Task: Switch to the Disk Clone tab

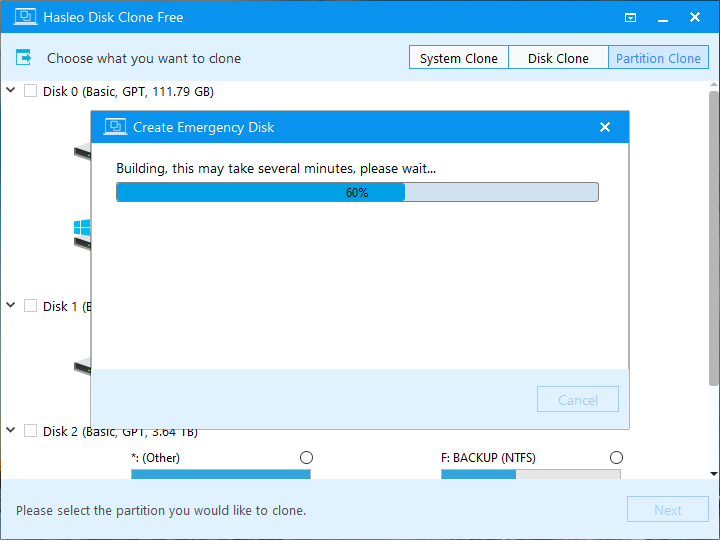Action: pos(558,57)
